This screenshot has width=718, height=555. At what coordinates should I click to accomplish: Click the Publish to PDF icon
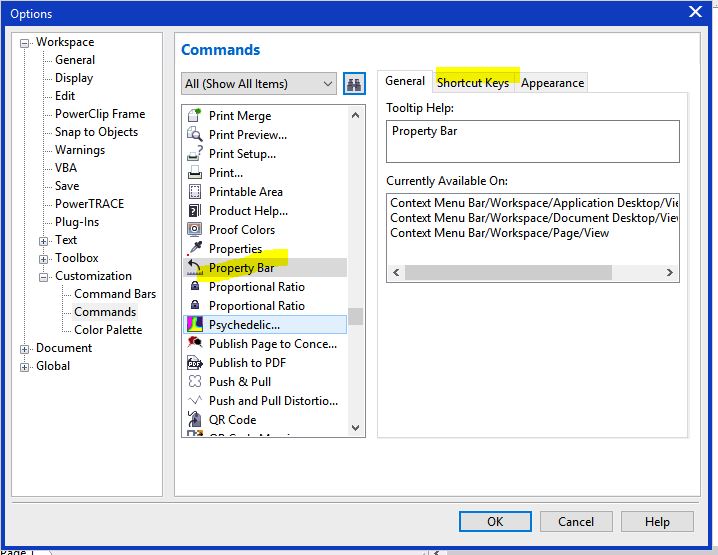[195, 362]
